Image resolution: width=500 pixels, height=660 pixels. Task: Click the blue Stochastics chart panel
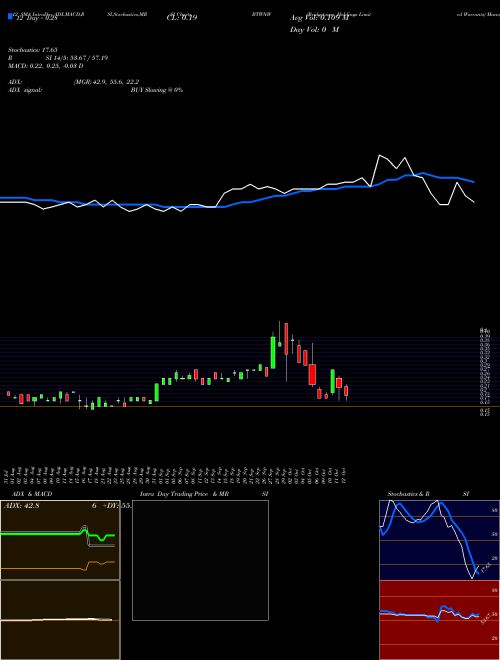439,540
